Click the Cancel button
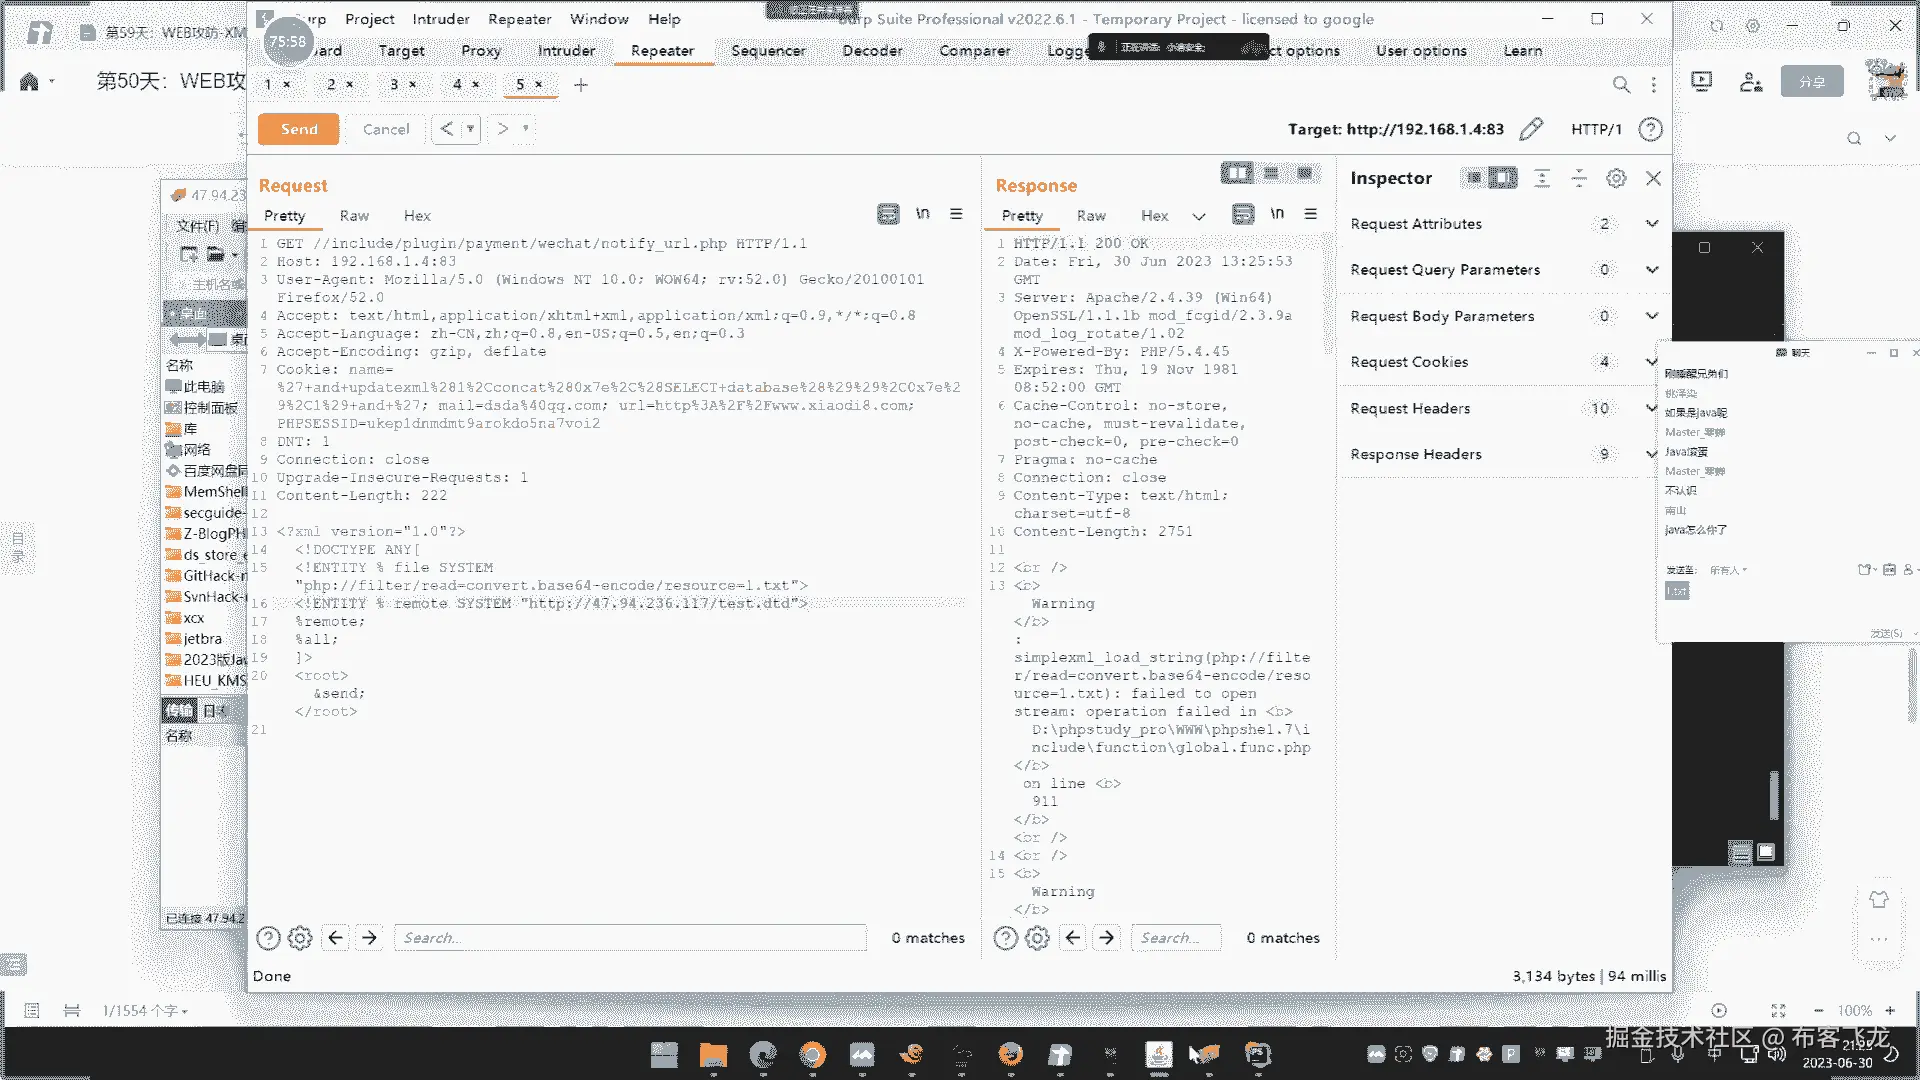The width and height of the screenshot is (1920, 1080). (x=386, y=129)
